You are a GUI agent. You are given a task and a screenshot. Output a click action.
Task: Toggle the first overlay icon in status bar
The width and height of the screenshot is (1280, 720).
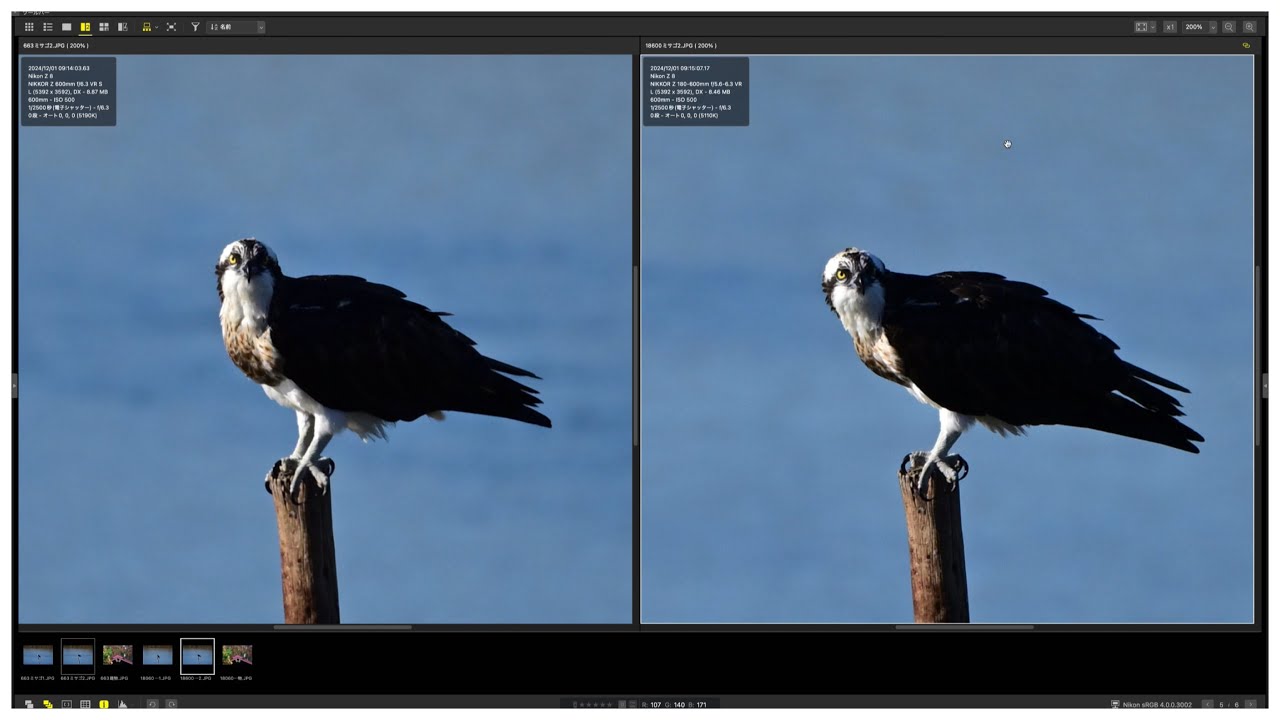(29, 704)
